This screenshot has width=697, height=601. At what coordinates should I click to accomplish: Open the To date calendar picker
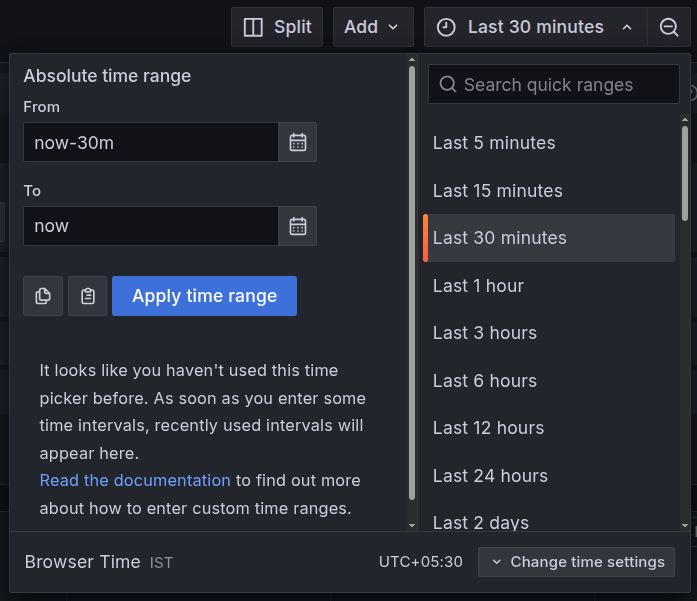(298, 226)
